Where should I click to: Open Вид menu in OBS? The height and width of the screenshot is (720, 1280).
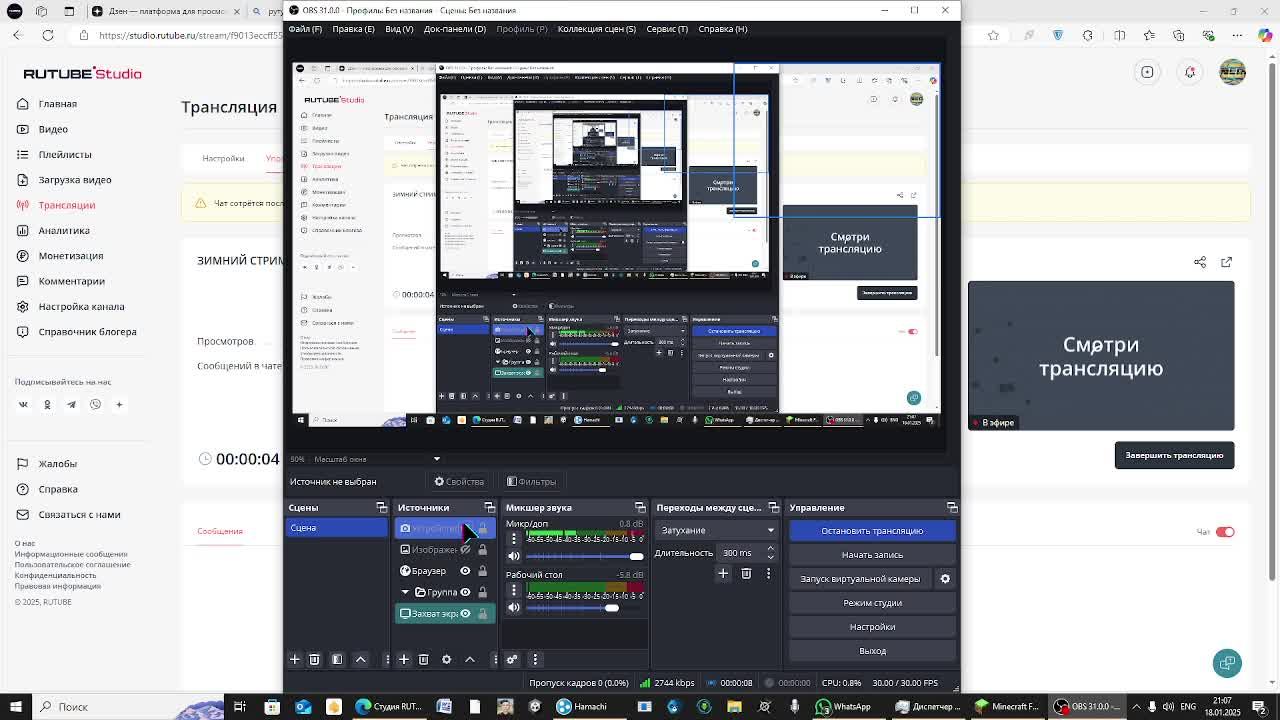[x=399, y=29]
